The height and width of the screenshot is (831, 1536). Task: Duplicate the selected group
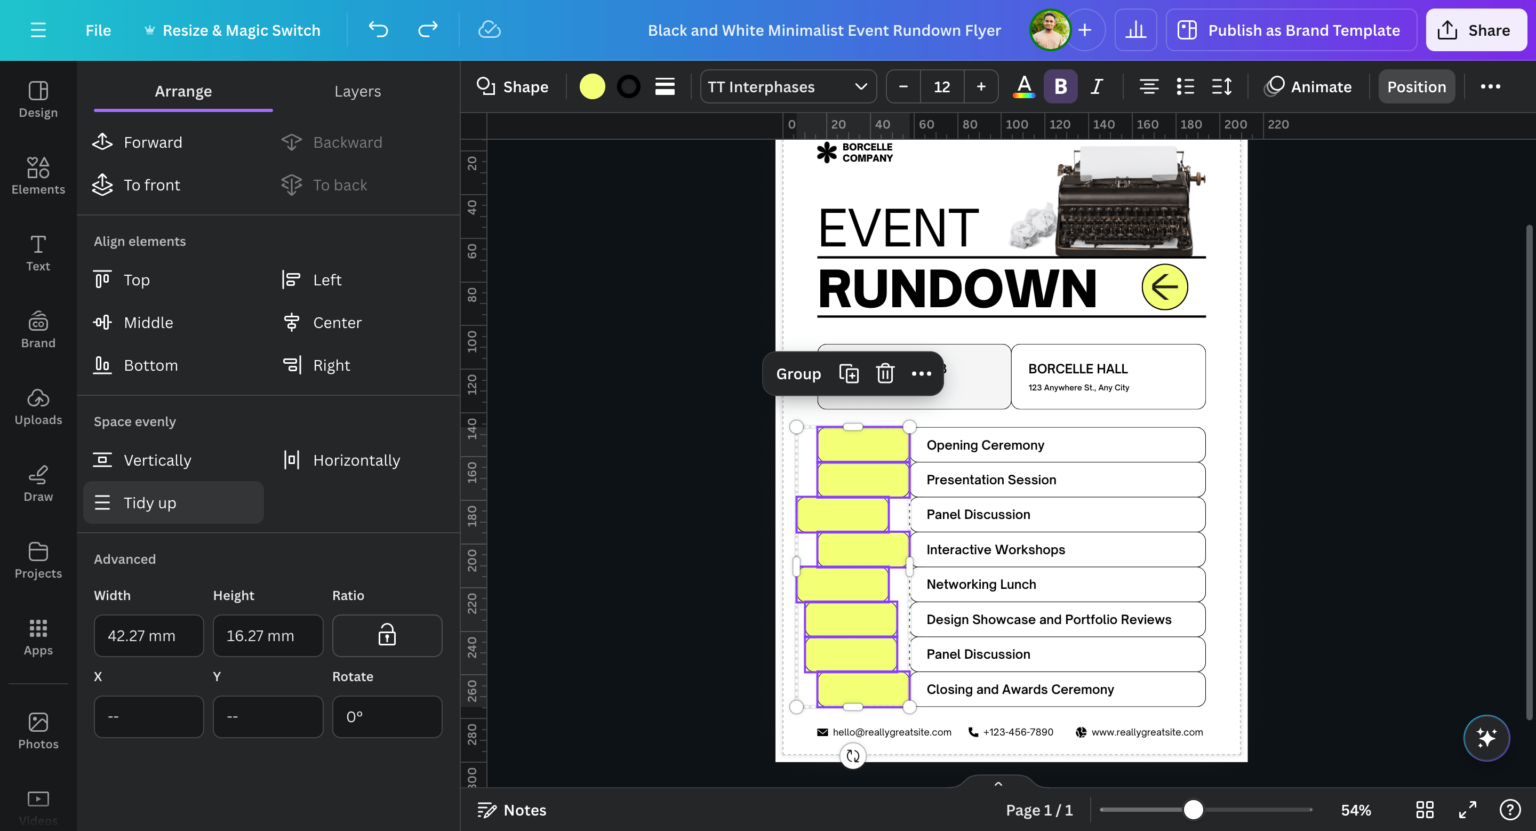point(848,373)
